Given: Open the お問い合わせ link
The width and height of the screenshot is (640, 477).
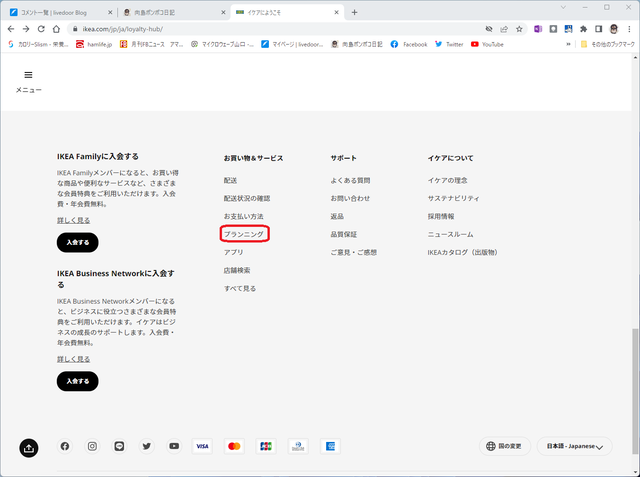Looking at the screenshot, I should click(x=350, y=198).
